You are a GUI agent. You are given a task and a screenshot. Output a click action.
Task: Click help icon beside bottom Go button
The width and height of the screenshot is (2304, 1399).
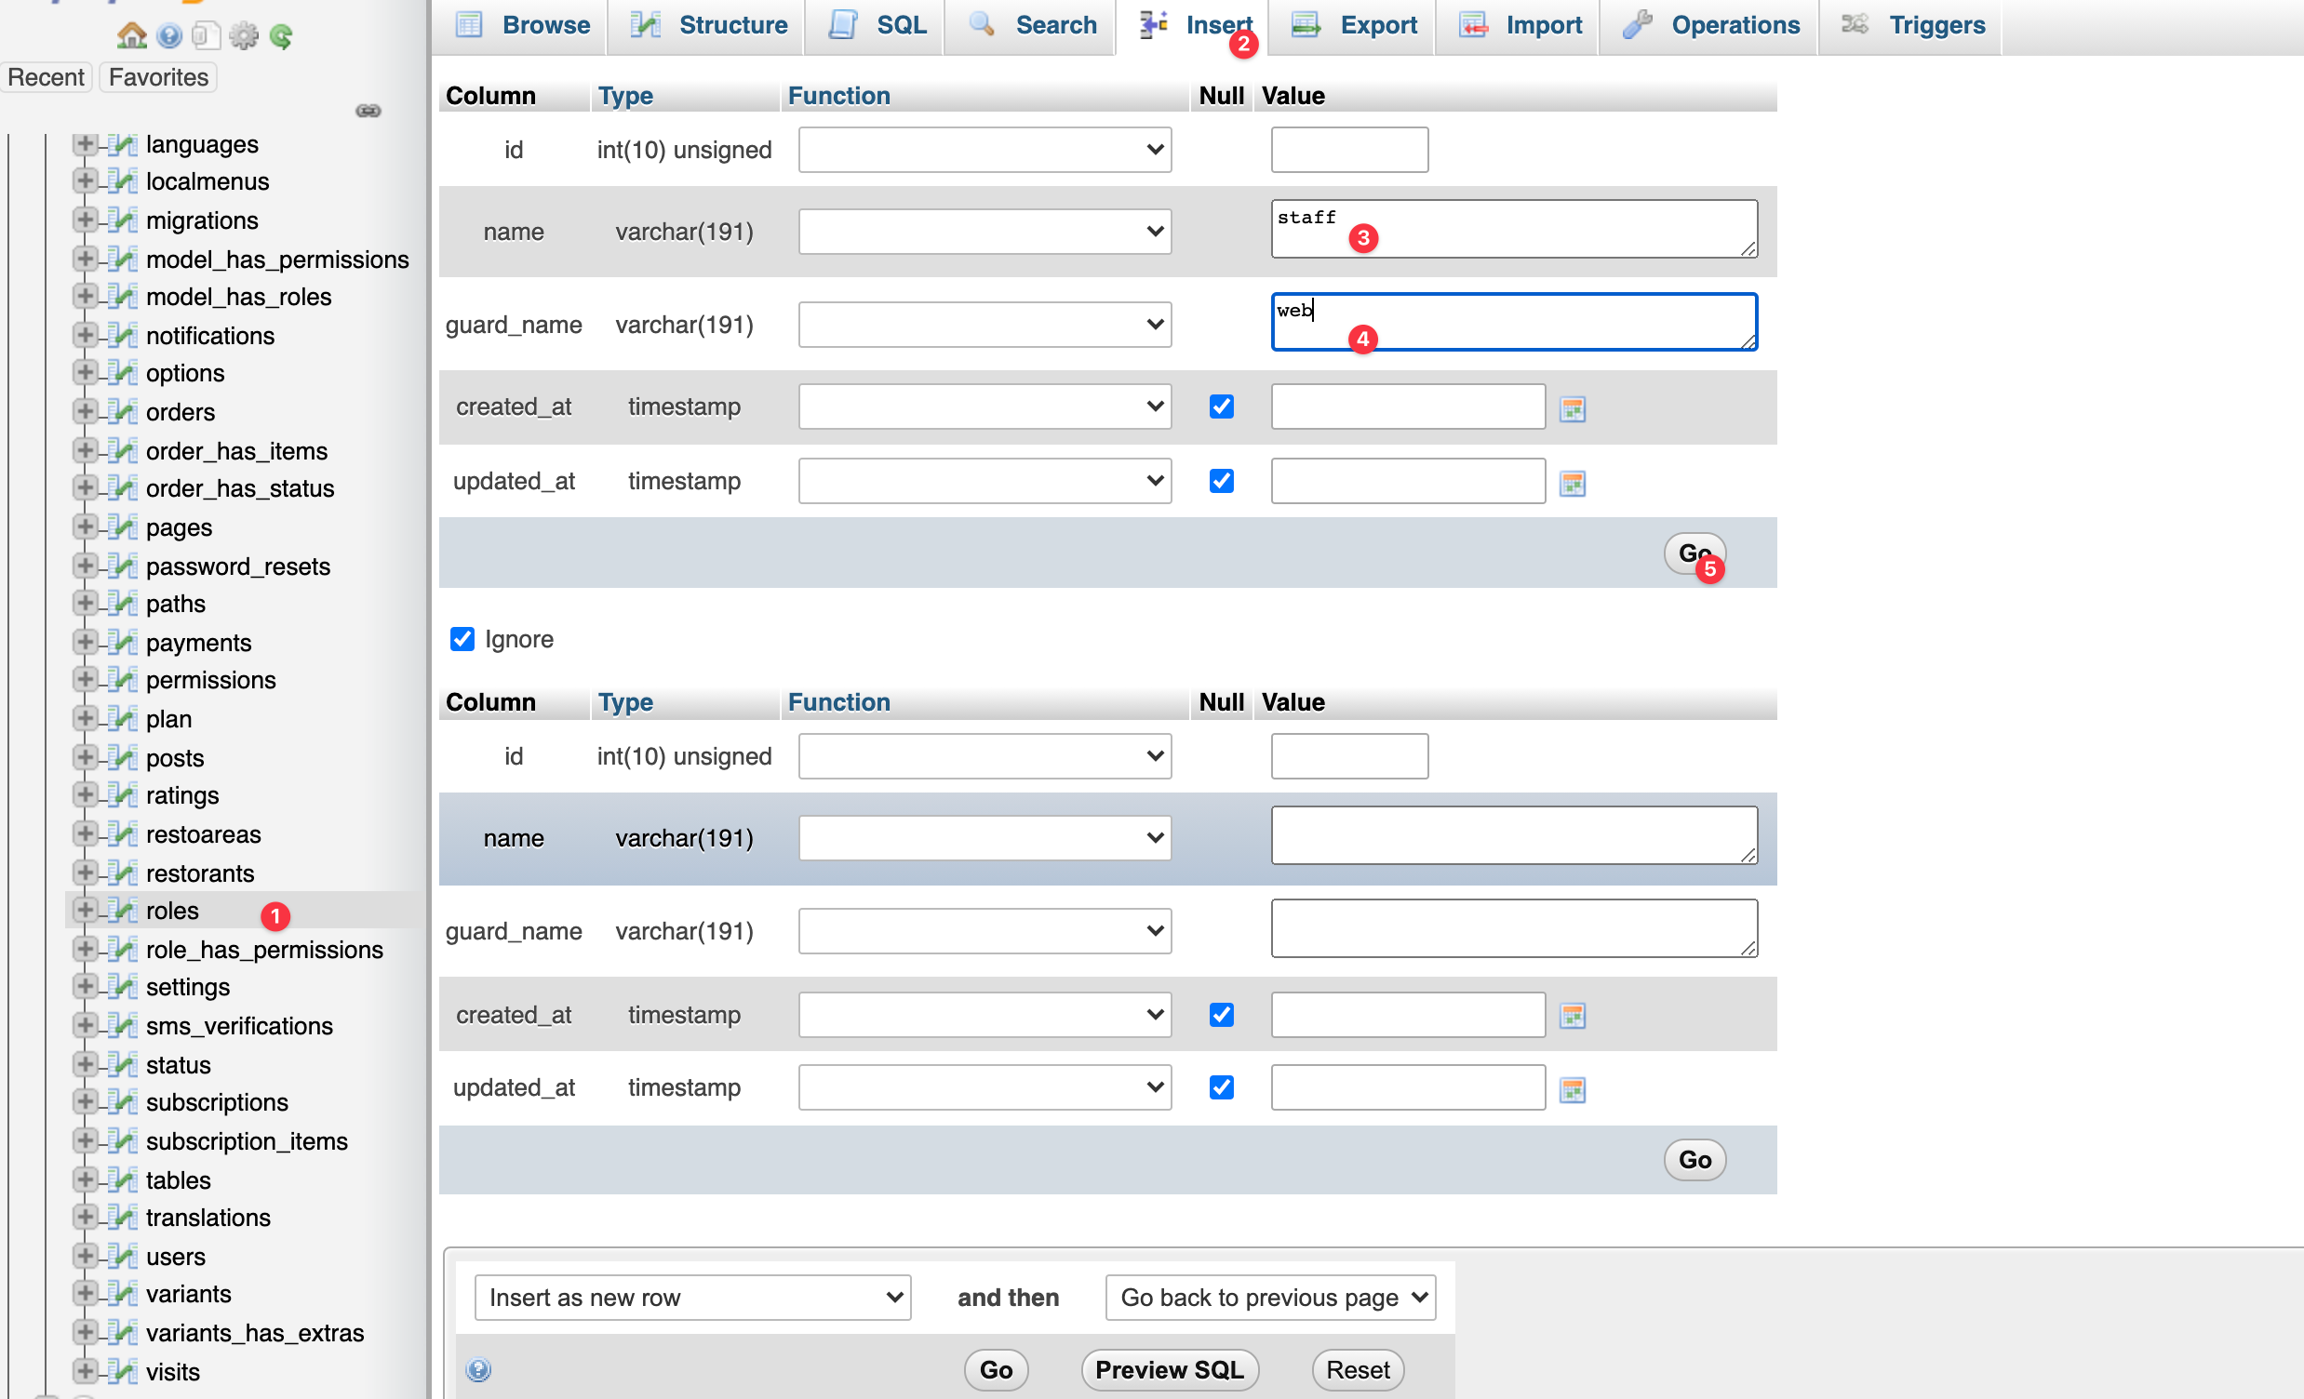(479, 1369)
